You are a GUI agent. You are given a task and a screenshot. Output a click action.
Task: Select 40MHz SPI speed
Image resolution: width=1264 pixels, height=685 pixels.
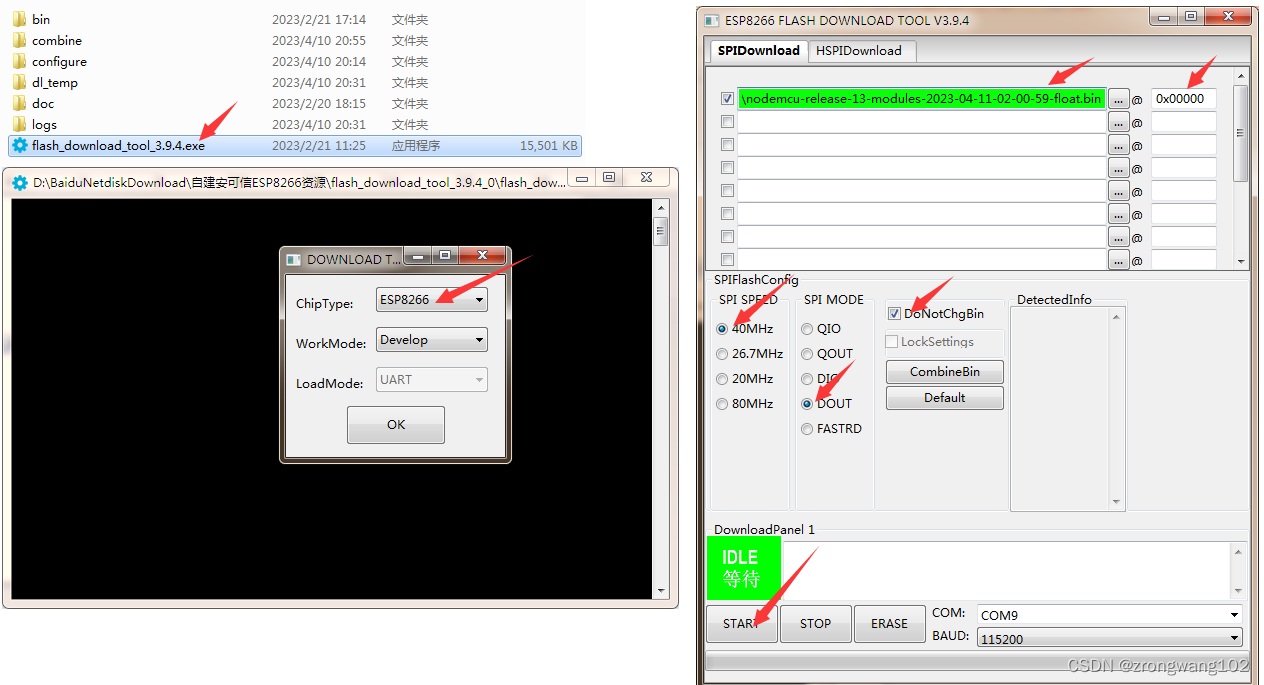click(722, 329)
